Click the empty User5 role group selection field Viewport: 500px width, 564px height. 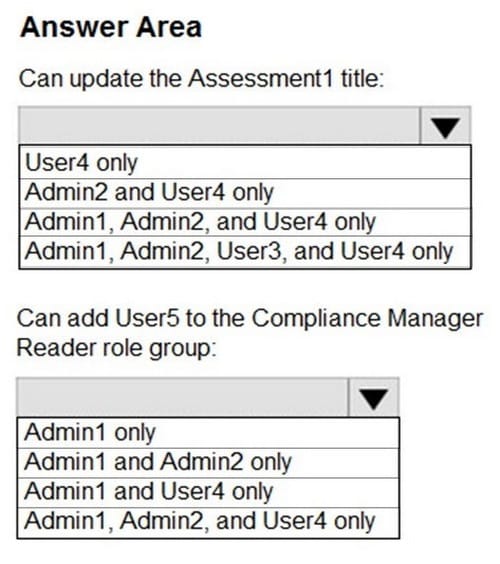pyautogui.click(x=183, y=397)
